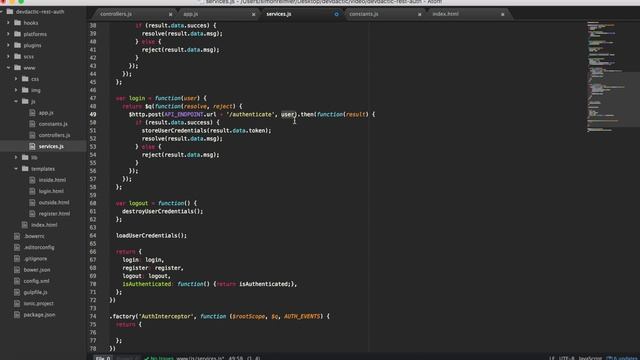640x360 pixels.
Task: Click the app.js file icon in tree
Action: tap(32, 113)
